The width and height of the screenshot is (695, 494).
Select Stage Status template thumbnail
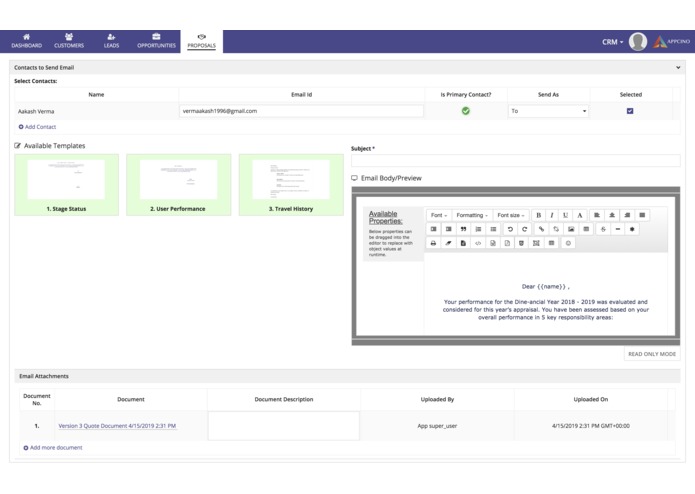point(66,185)
